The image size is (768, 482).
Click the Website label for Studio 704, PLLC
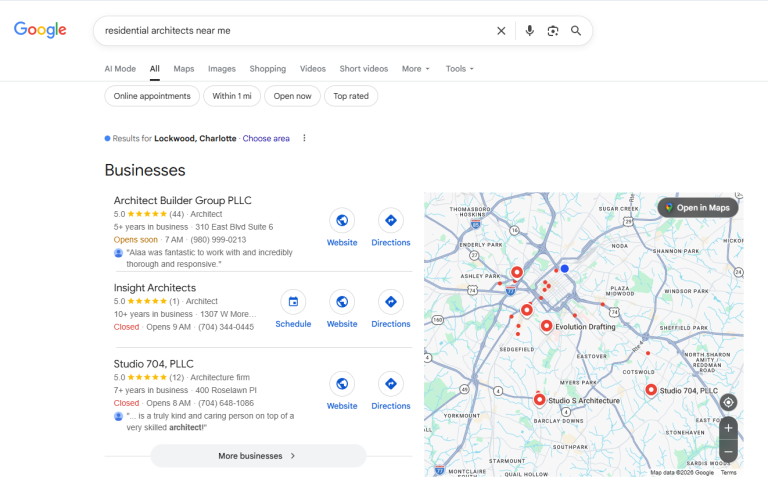point(342,406)
